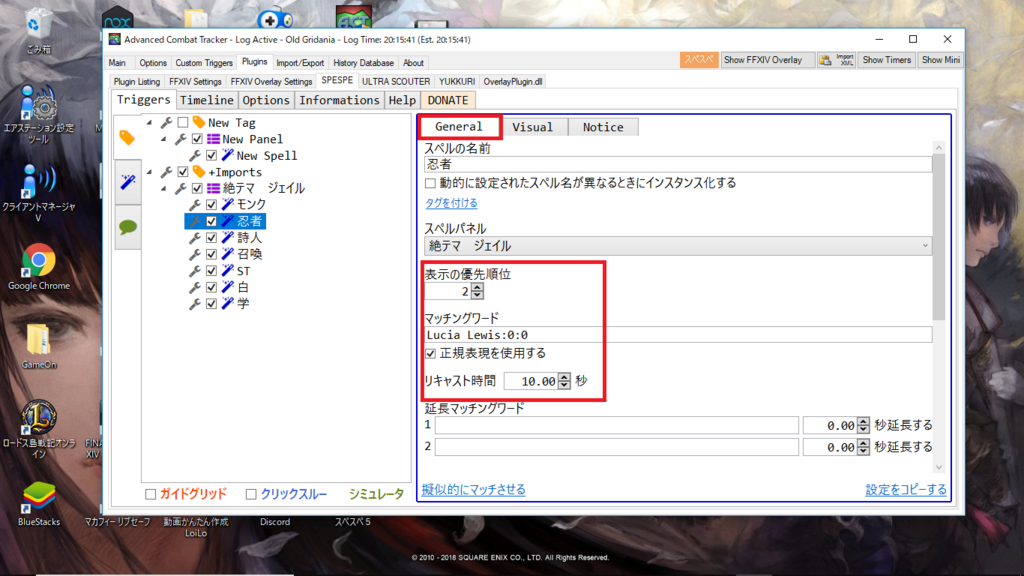This screenshot has width=1024, height=576.
Task: Switch to the Visual tab
Action: pyautogui.click(x=532, y=127)
